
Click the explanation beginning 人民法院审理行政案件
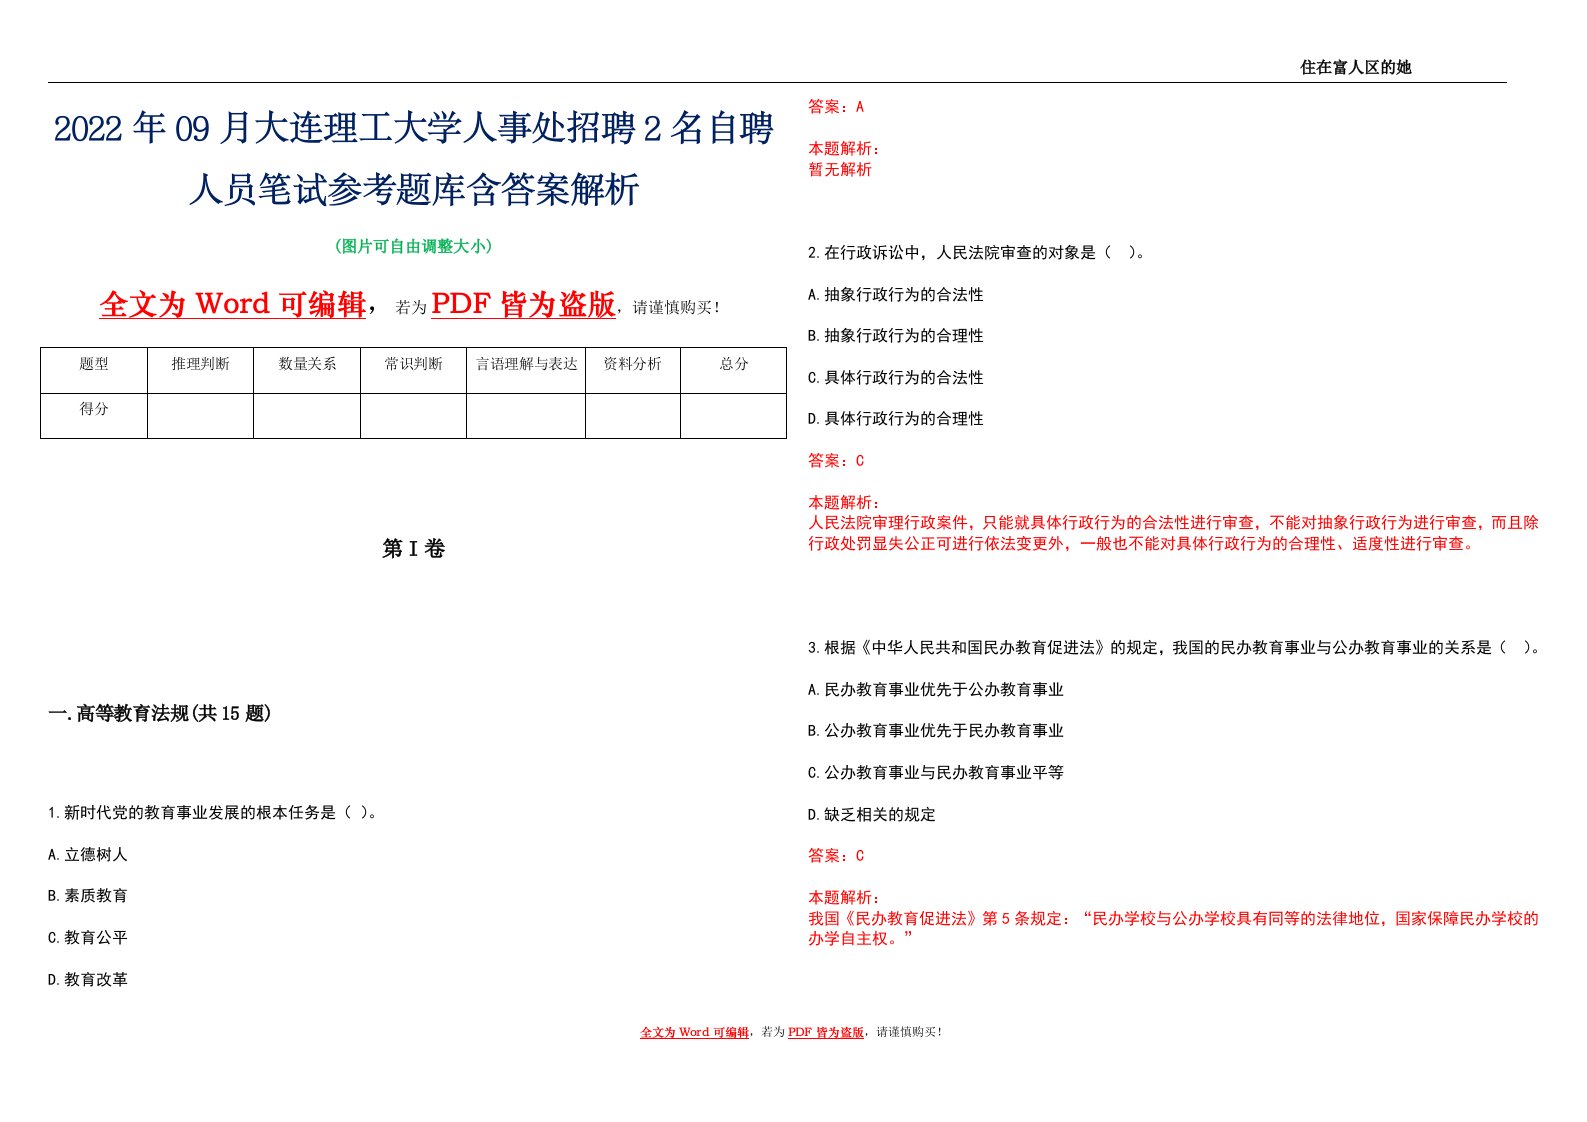point(1174,533)
